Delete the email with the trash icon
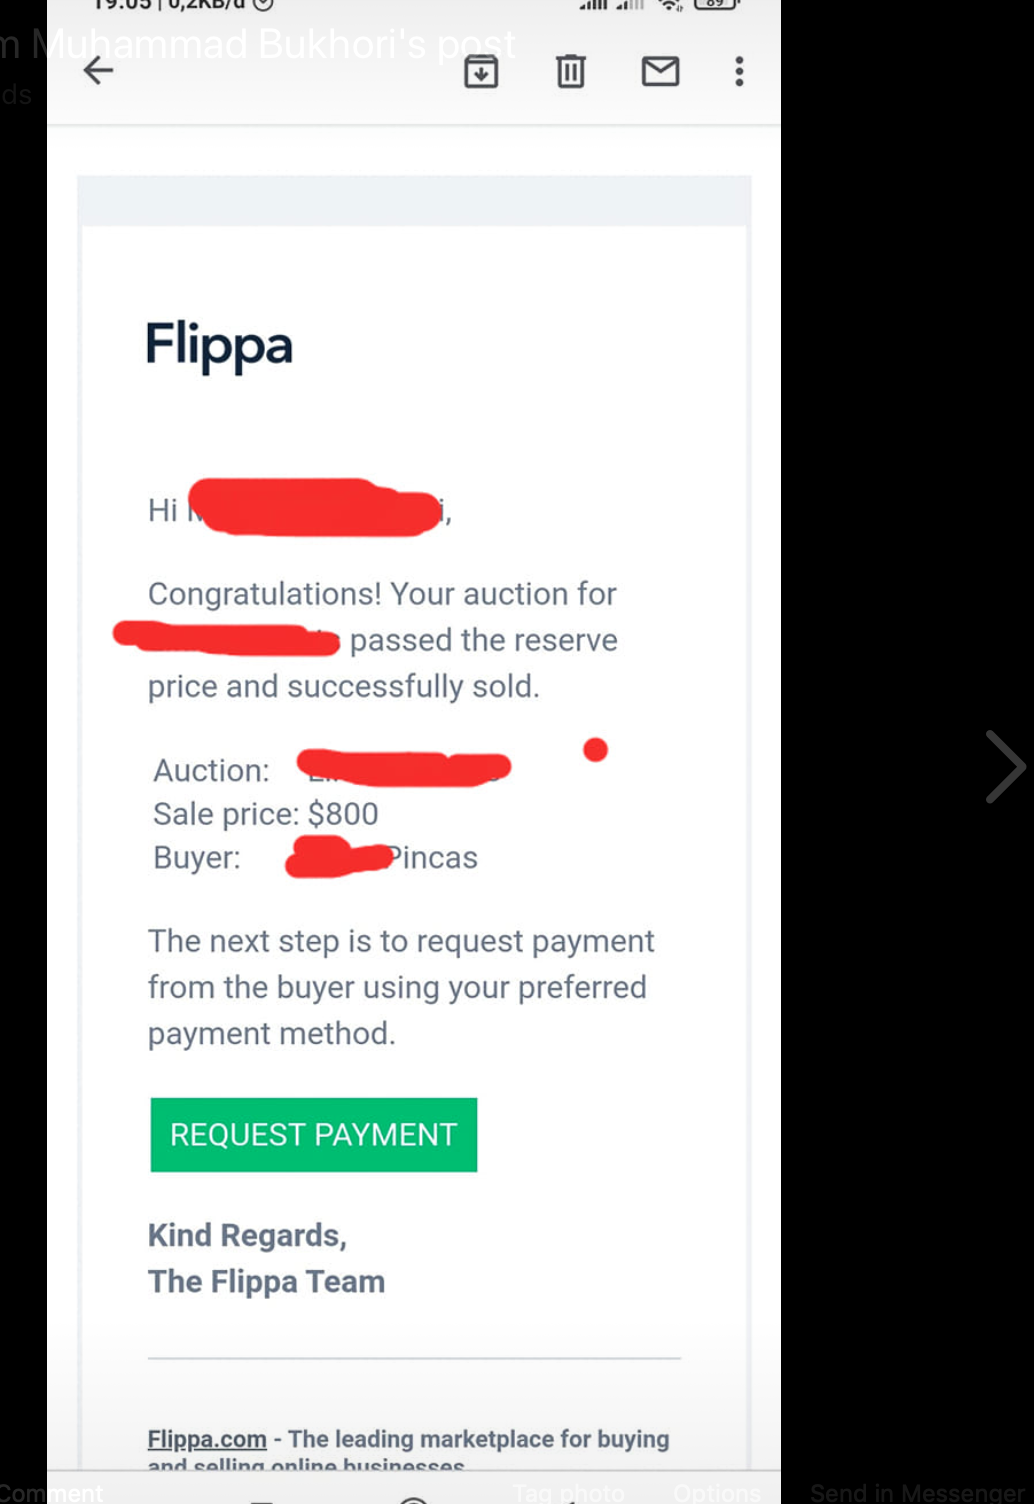This screenshot has width=1034, height=1504. click(571, 71)
